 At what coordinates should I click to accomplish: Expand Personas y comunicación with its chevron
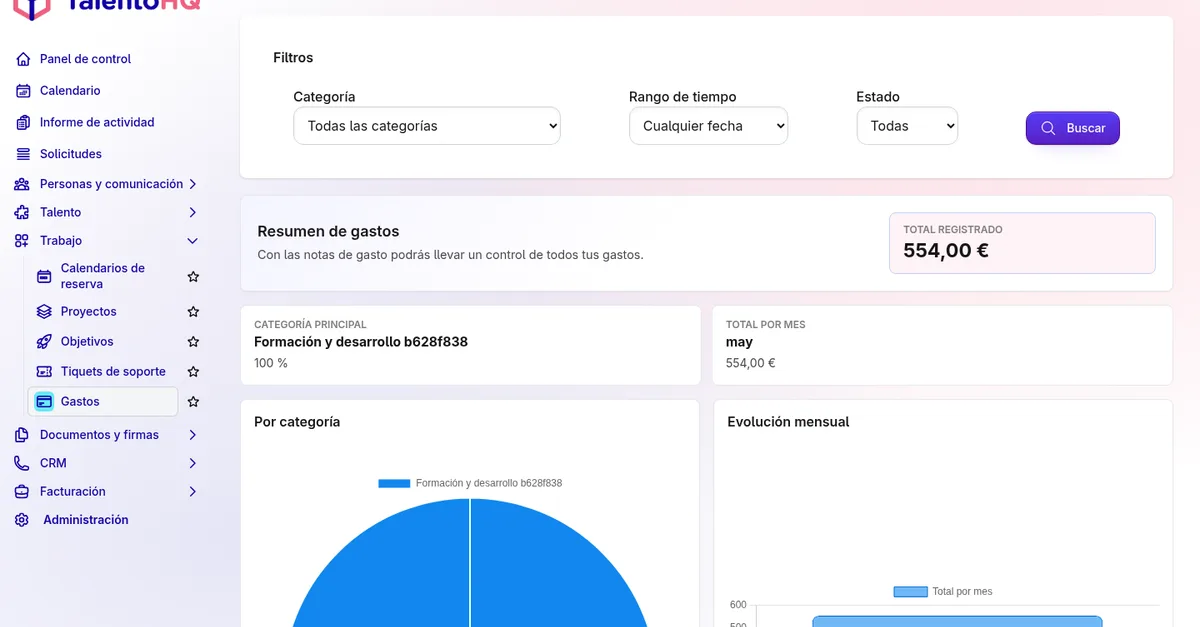coord(193,184)
